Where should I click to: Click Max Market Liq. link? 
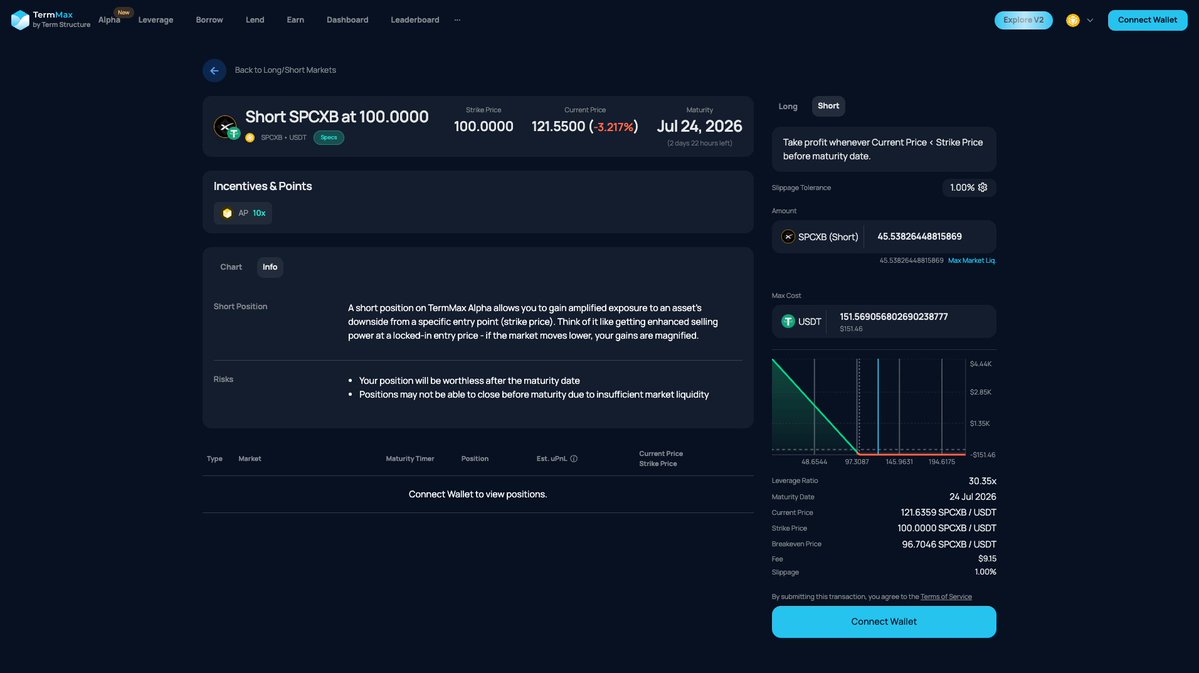[972, 261]
